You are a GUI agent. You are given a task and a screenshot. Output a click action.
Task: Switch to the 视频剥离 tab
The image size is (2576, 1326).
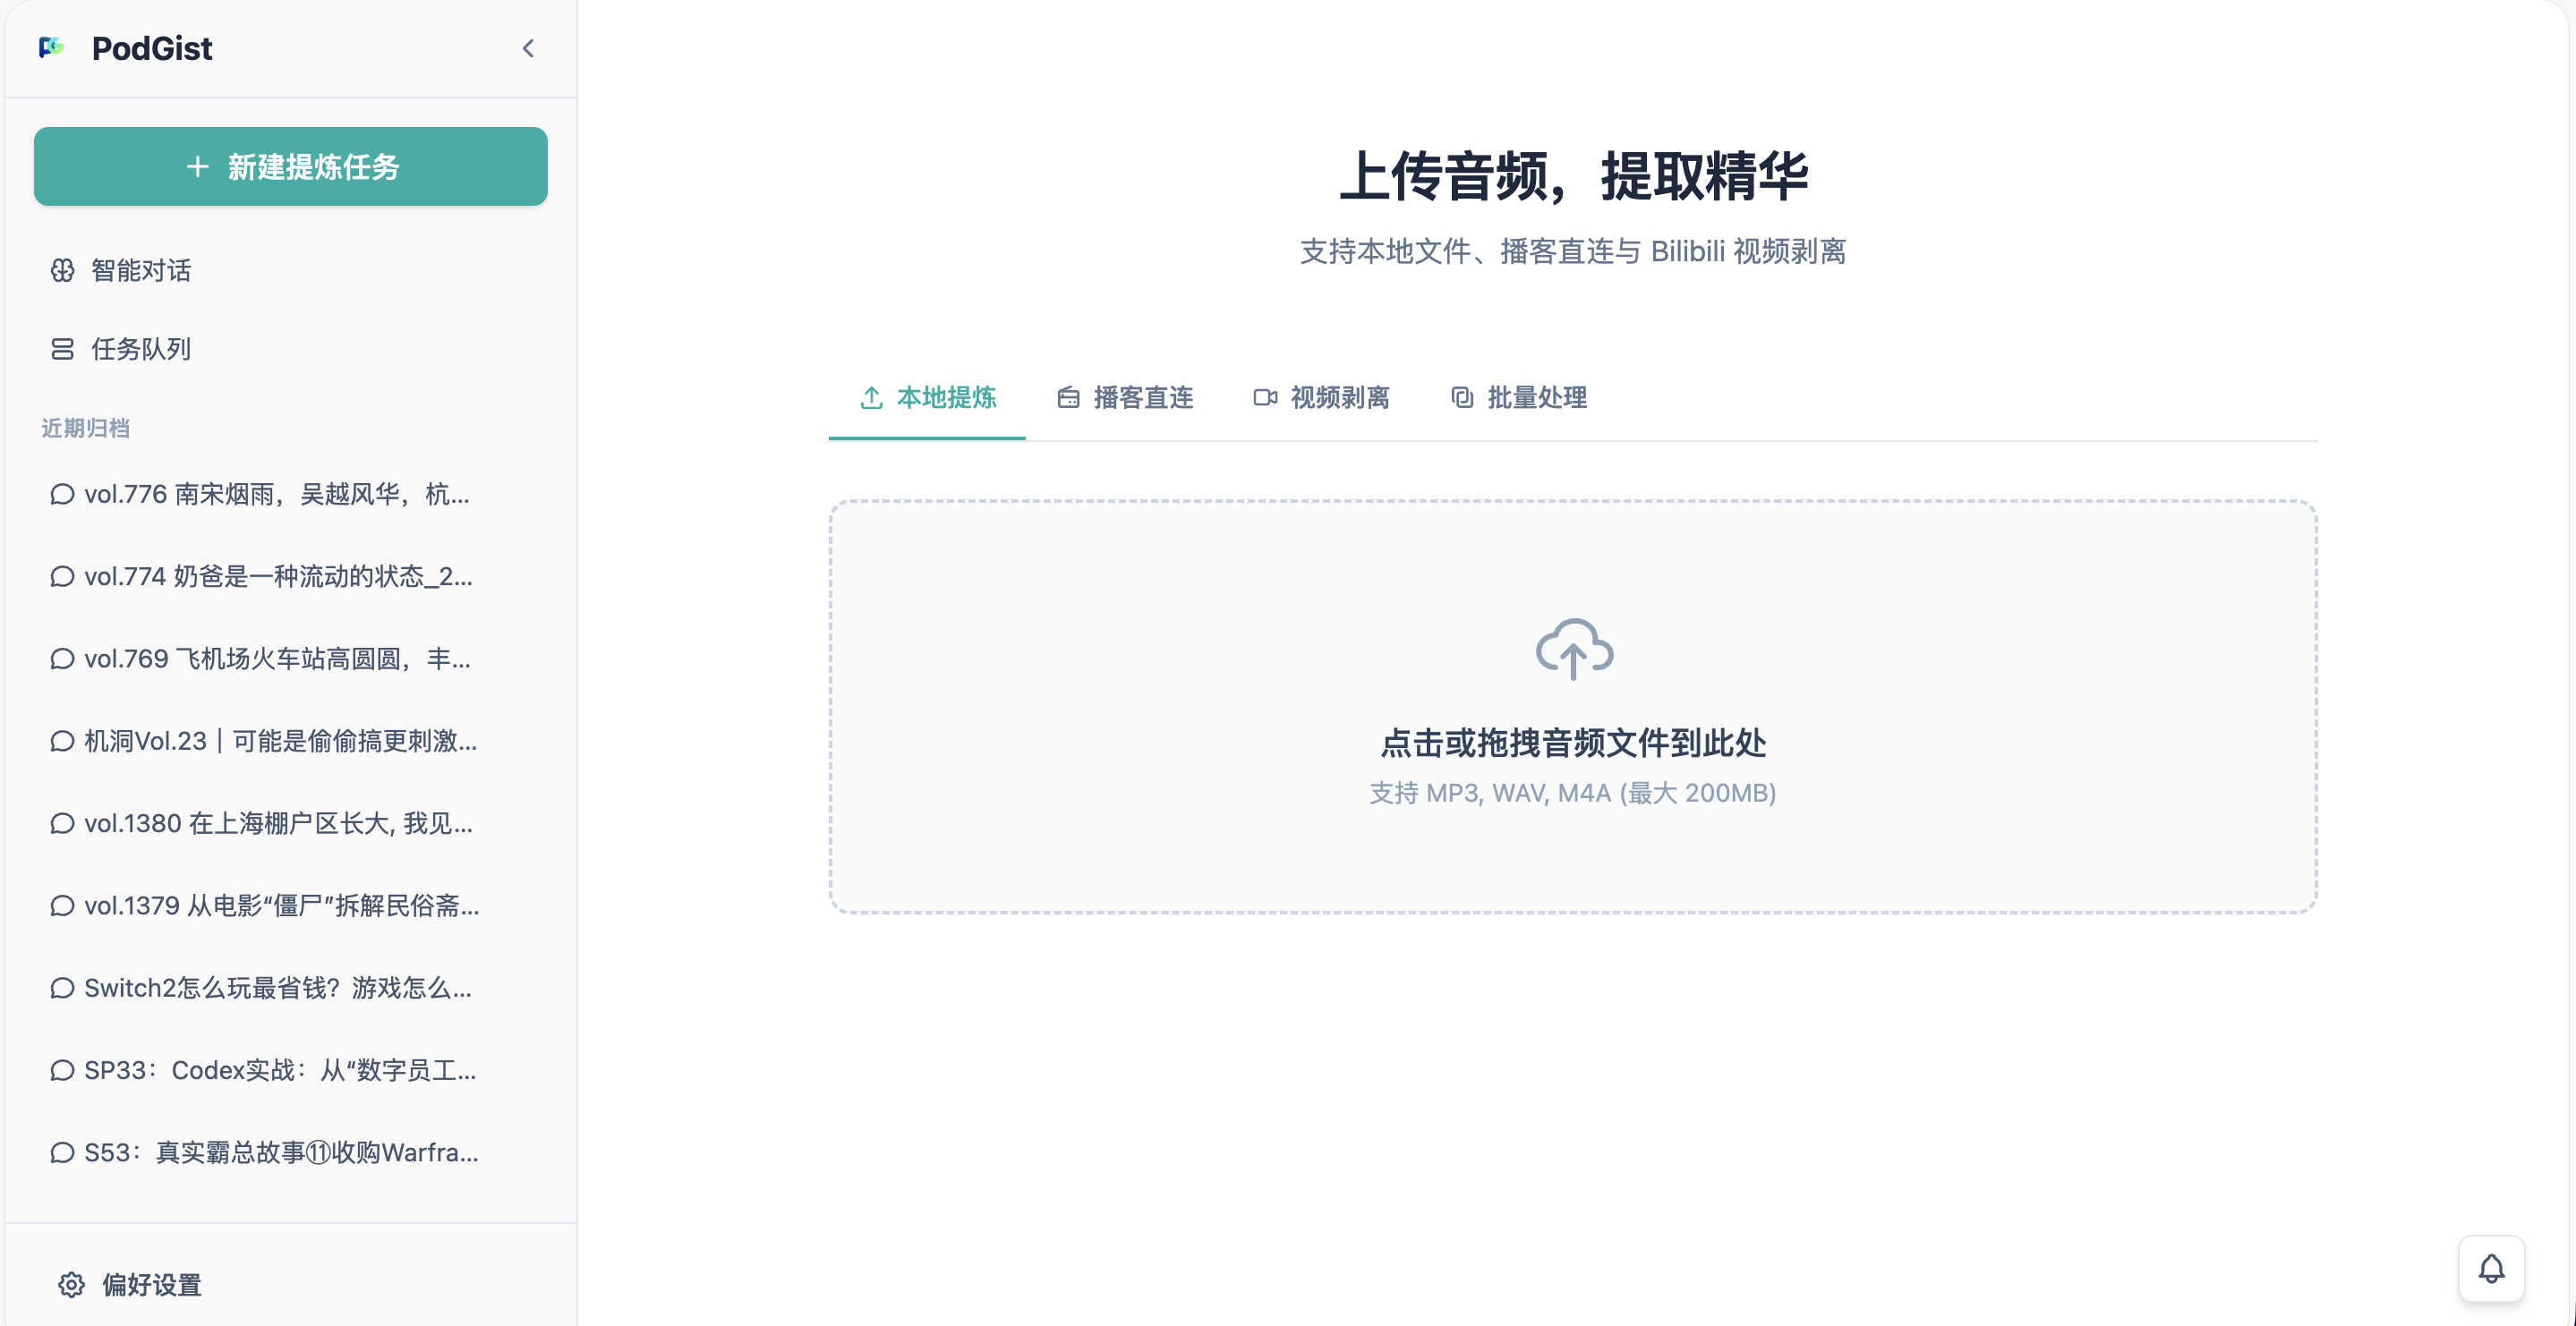point(1321,397)
